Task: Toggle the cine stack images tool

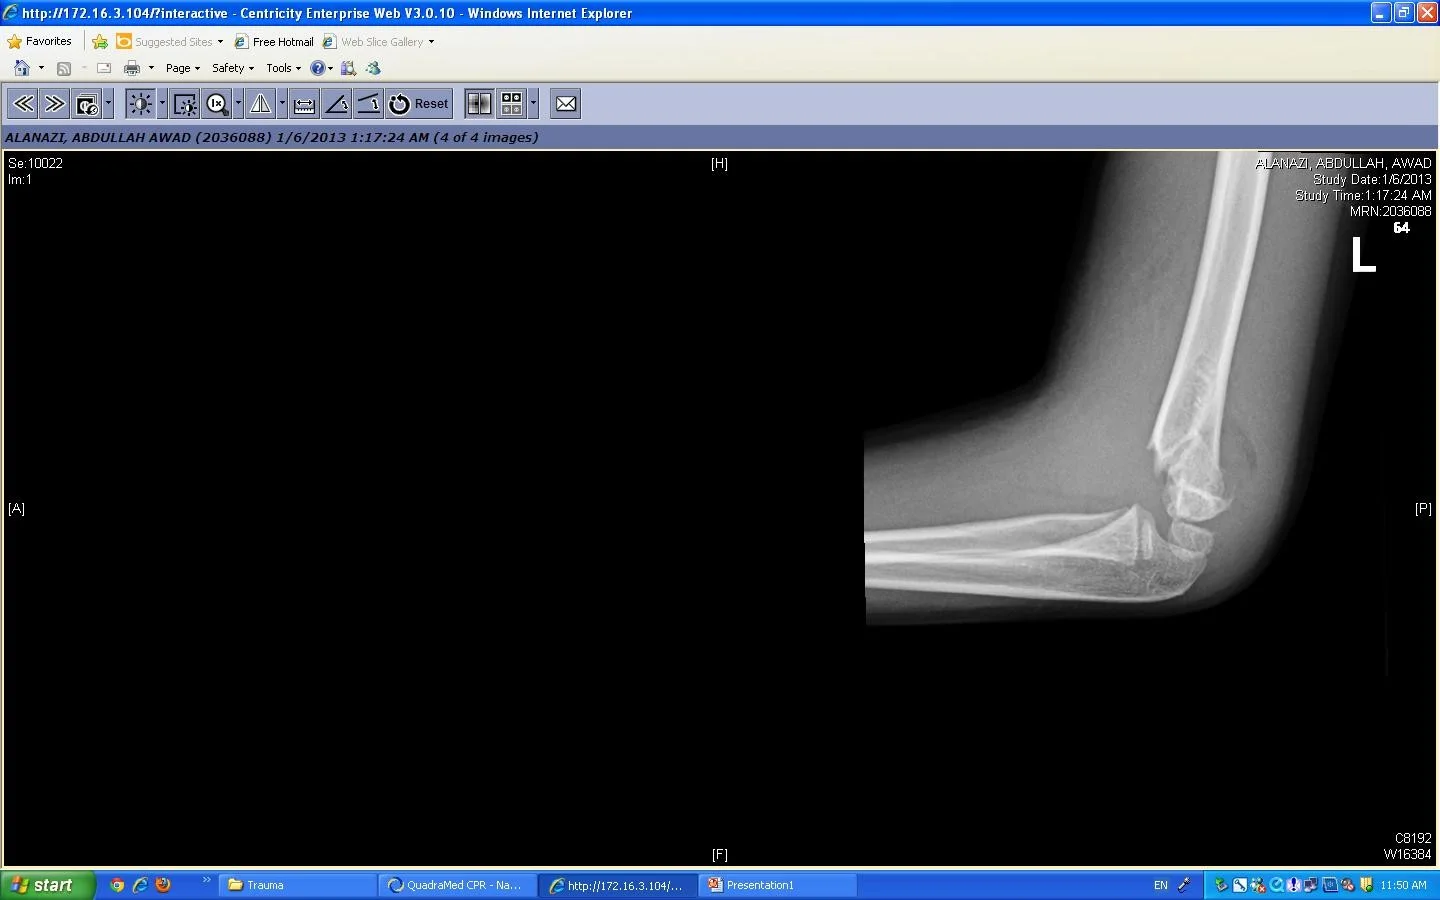Action: coord(87,104)
